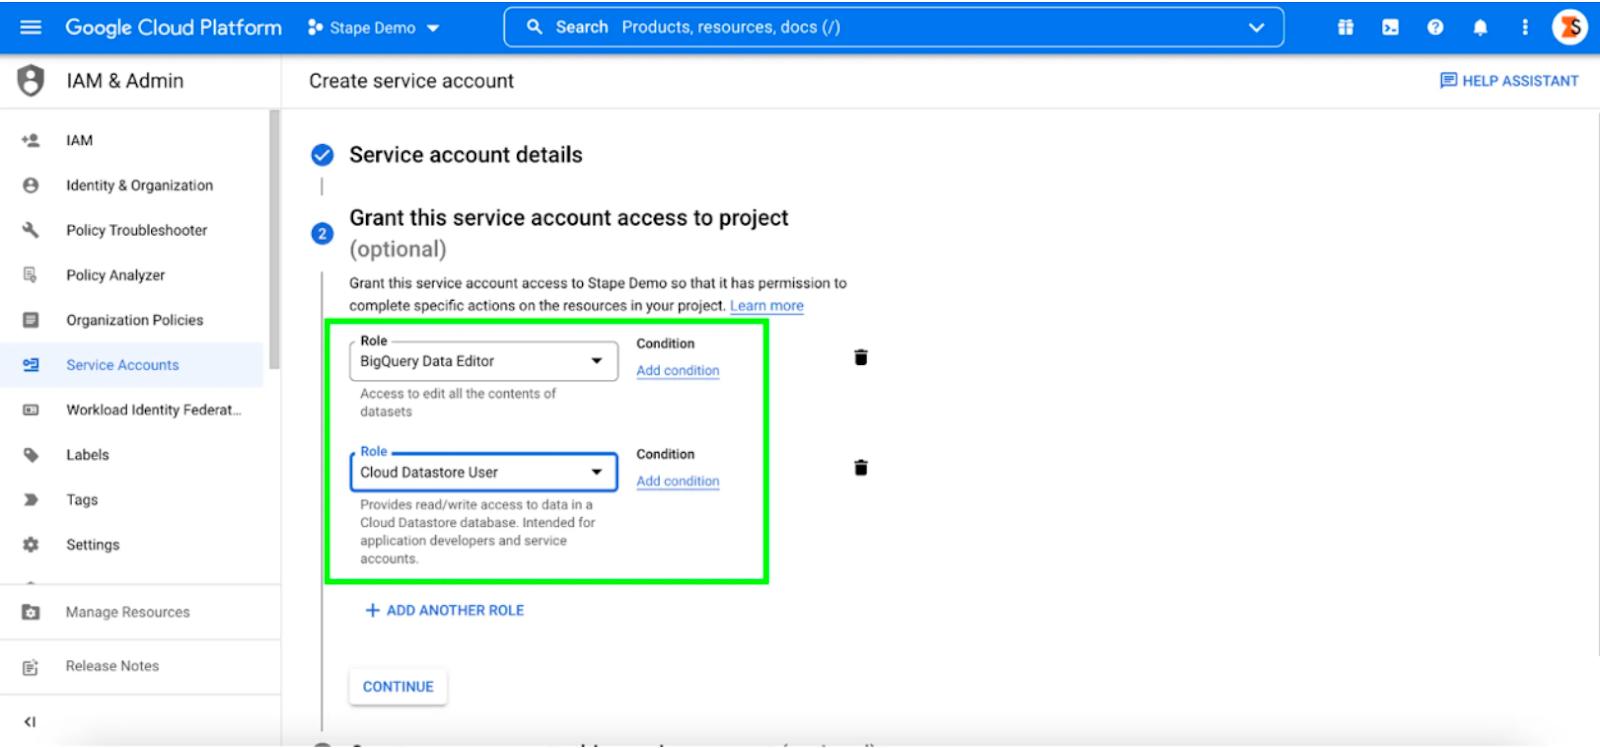Click the Continue button

tap(398, 687)
